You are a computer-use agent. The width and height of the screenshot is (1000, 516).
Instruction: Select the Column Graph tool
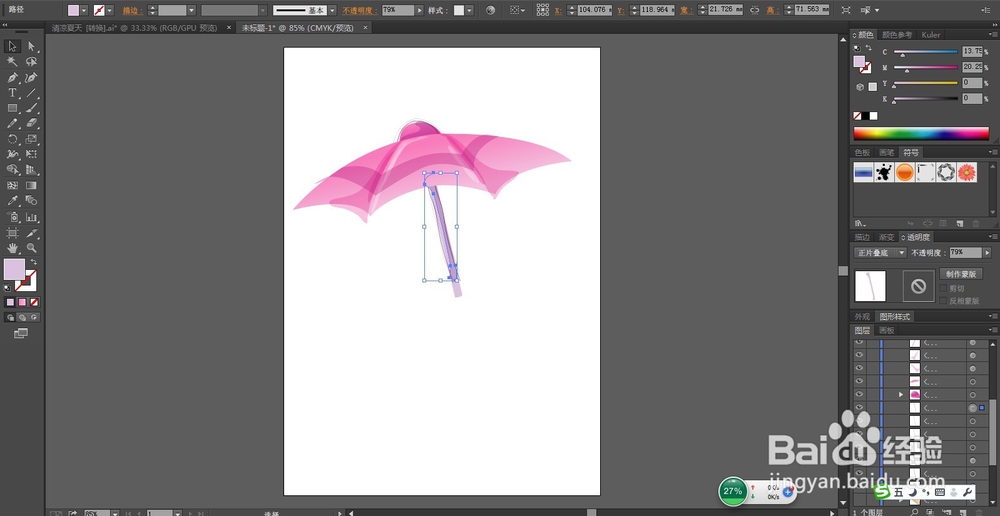[31, 217]
